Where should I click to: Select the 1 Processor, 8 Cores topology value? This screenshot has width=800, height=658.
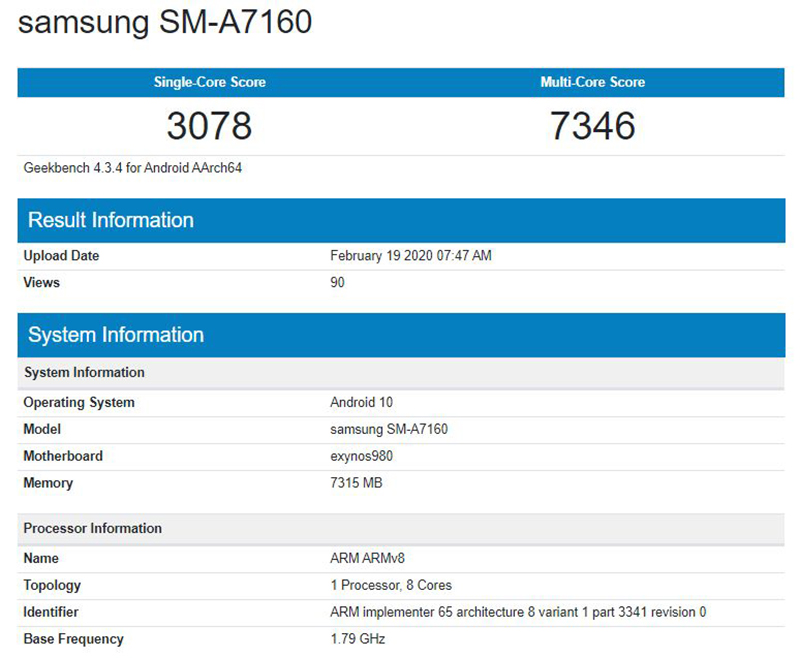pyautogui.click(x=391, y=585)
